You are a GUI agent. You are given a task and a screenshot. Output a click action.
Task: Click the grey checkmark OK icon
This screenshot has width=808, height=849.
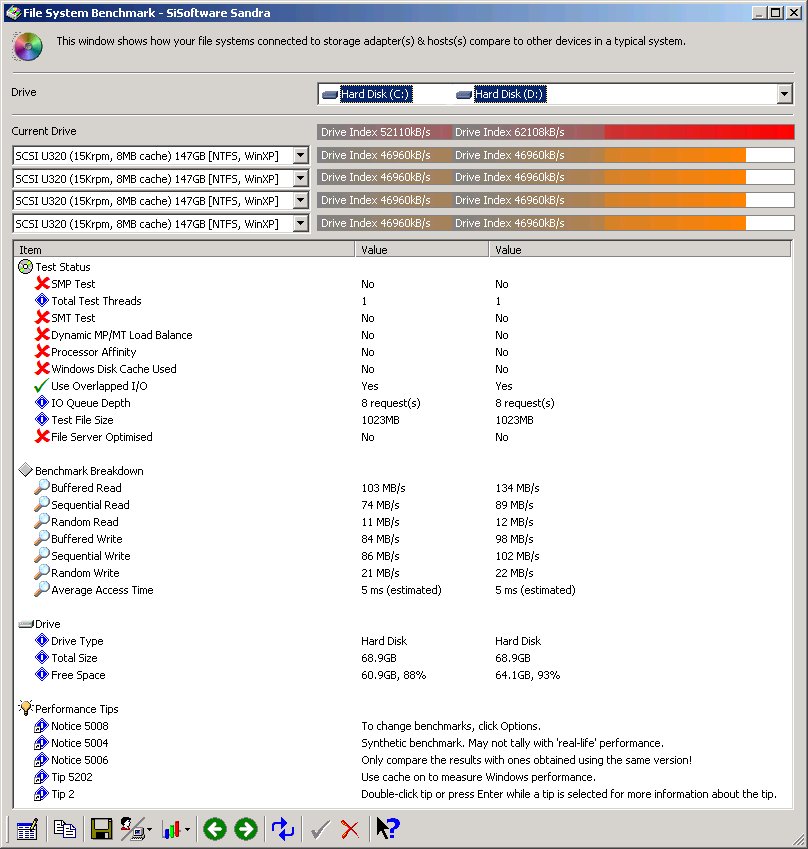click(x=320, y=829)
